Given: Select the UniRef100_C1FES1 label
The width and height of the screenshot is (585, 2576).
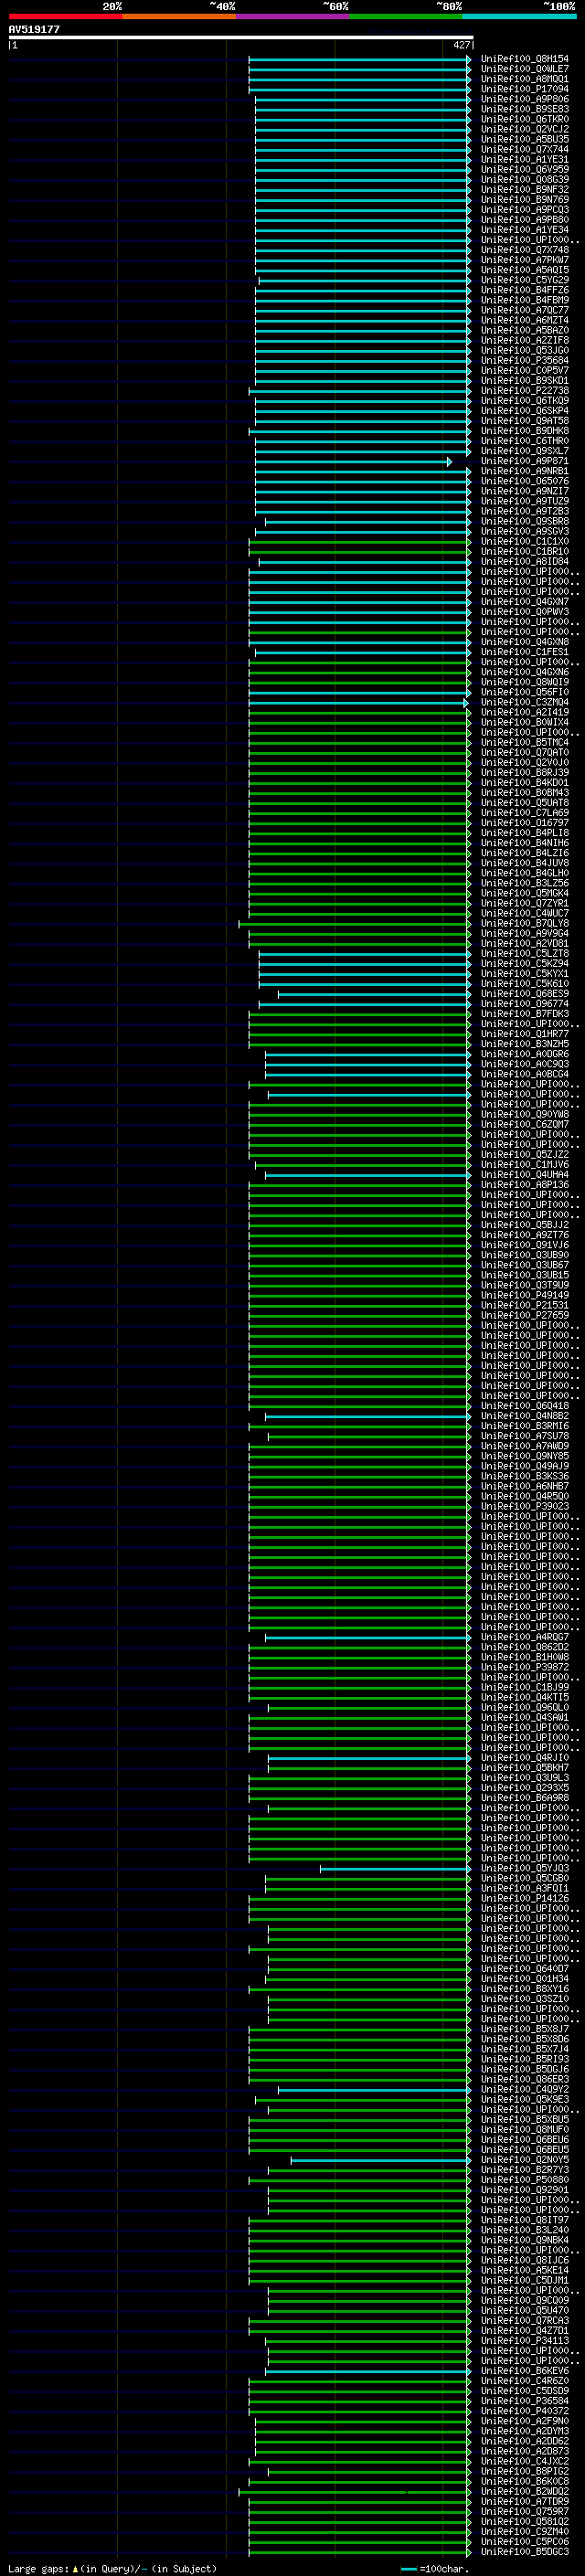Looking at the screenshot, I should tap(524, 652).
